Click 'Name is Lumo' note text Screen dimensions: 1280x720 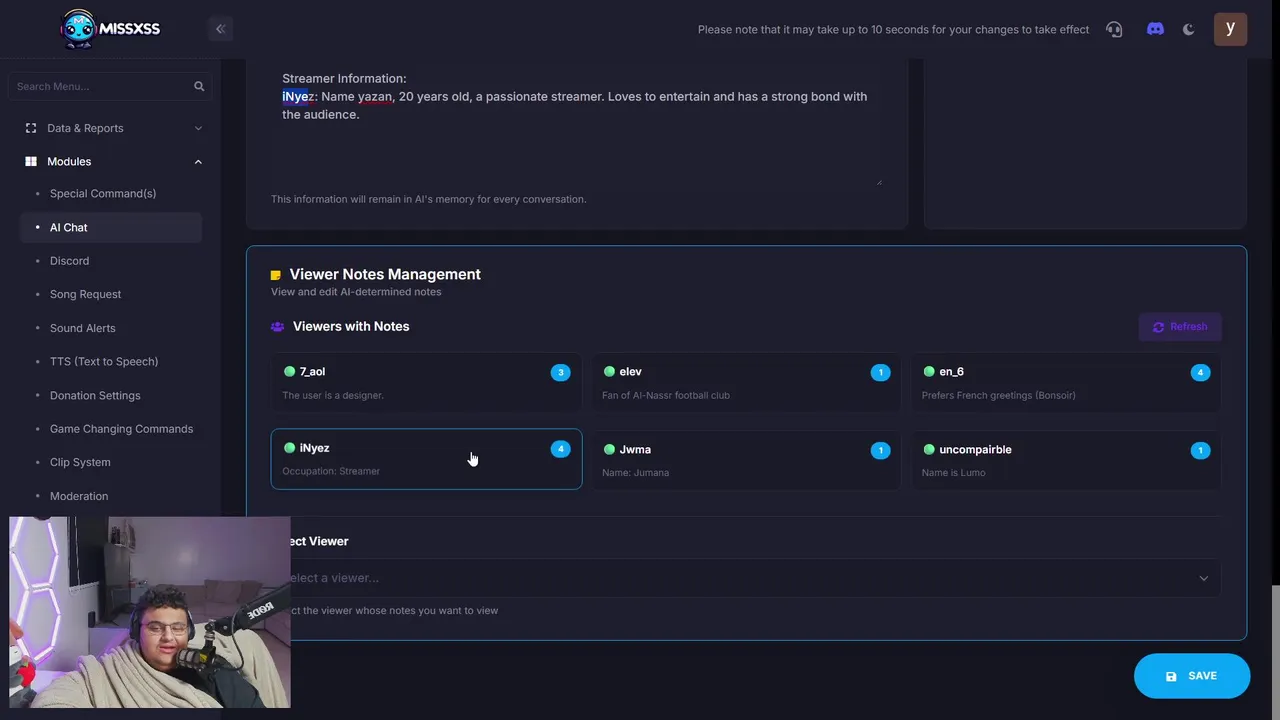954,473
